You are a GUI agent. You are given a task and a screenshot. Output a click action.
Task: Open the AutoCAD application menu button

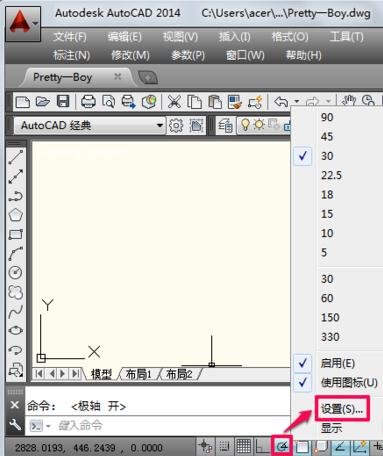23,24
